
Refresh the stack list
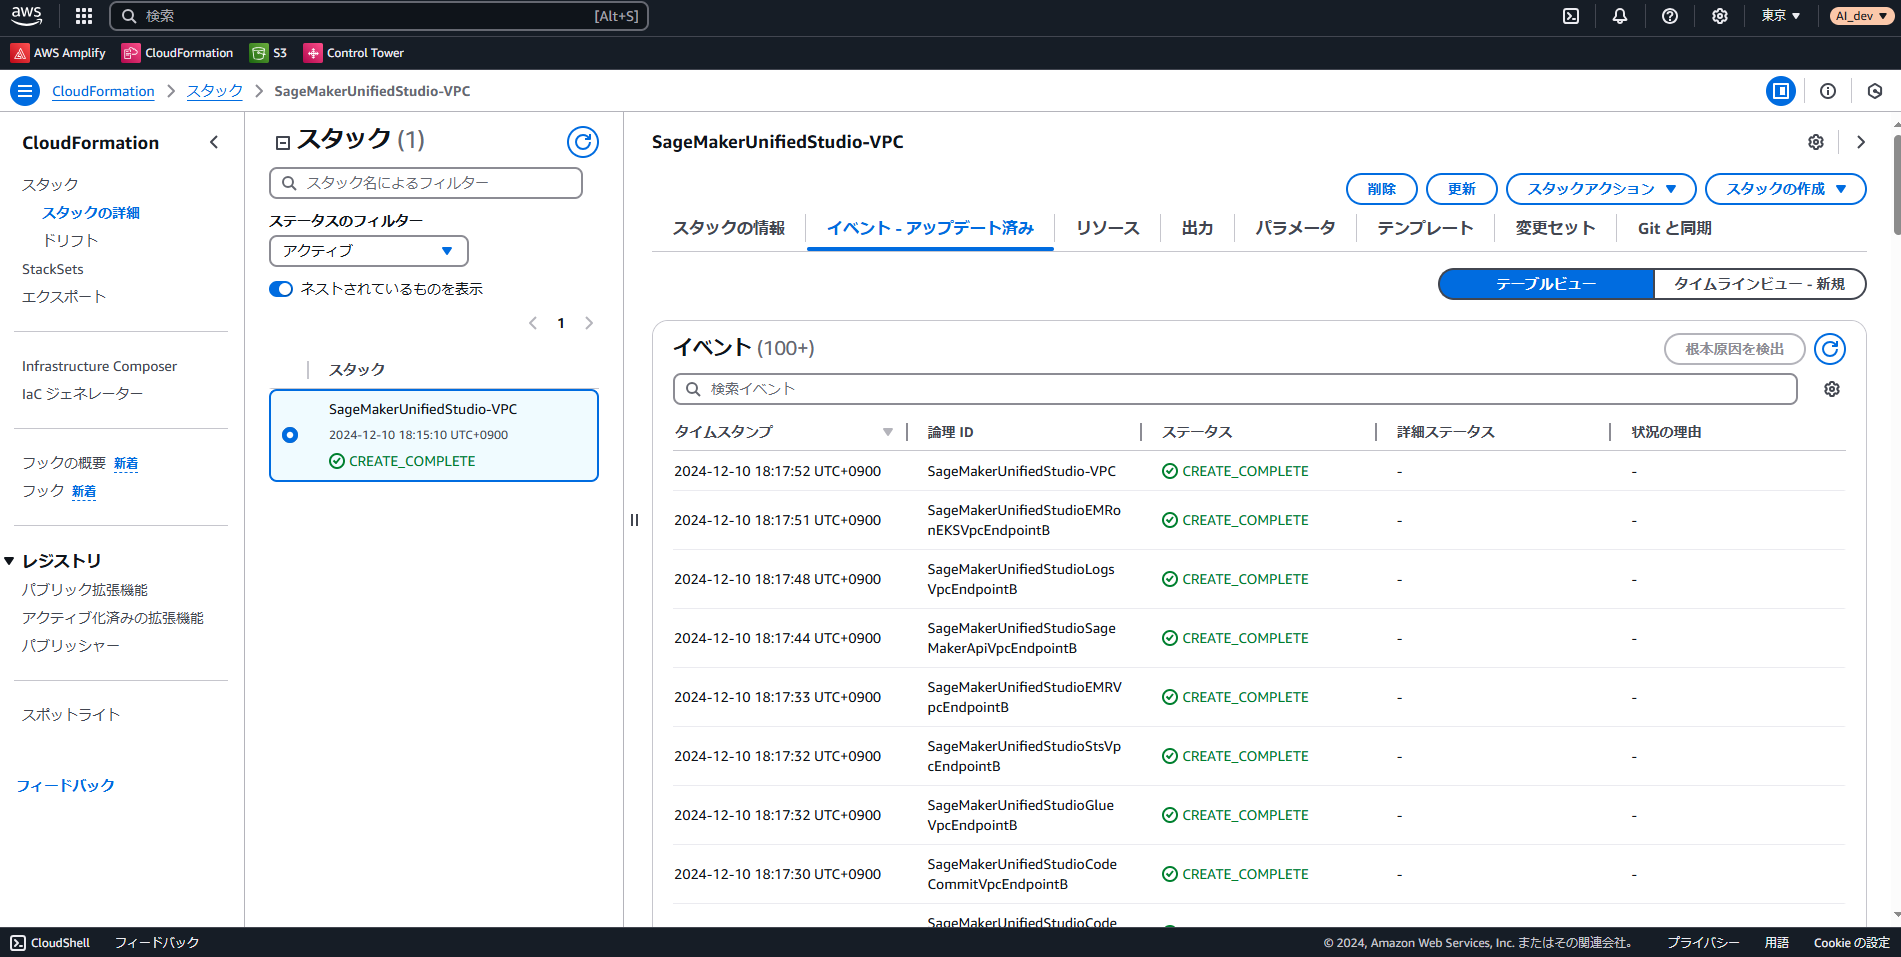click(583, 142)
